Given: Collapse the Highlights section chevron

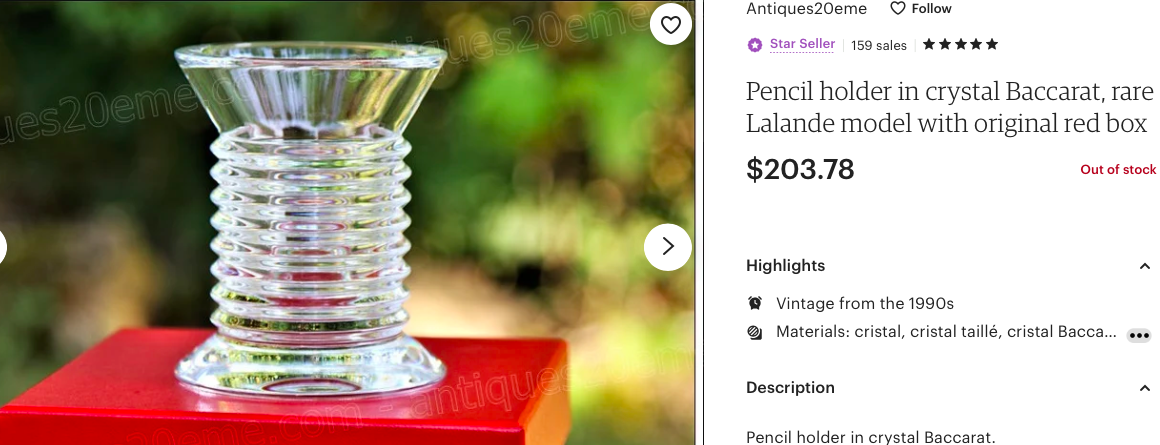Looking at the screenshot, I should coord(1144,266).
